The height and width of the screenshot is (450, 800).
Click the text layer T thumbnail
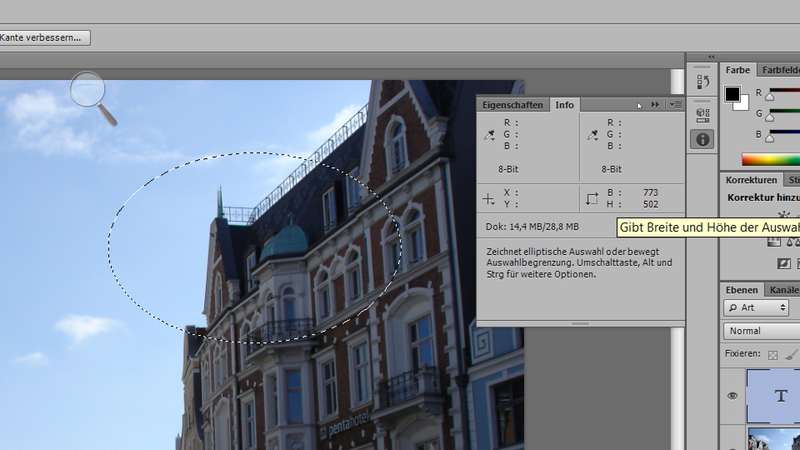(x=781, y=395)
